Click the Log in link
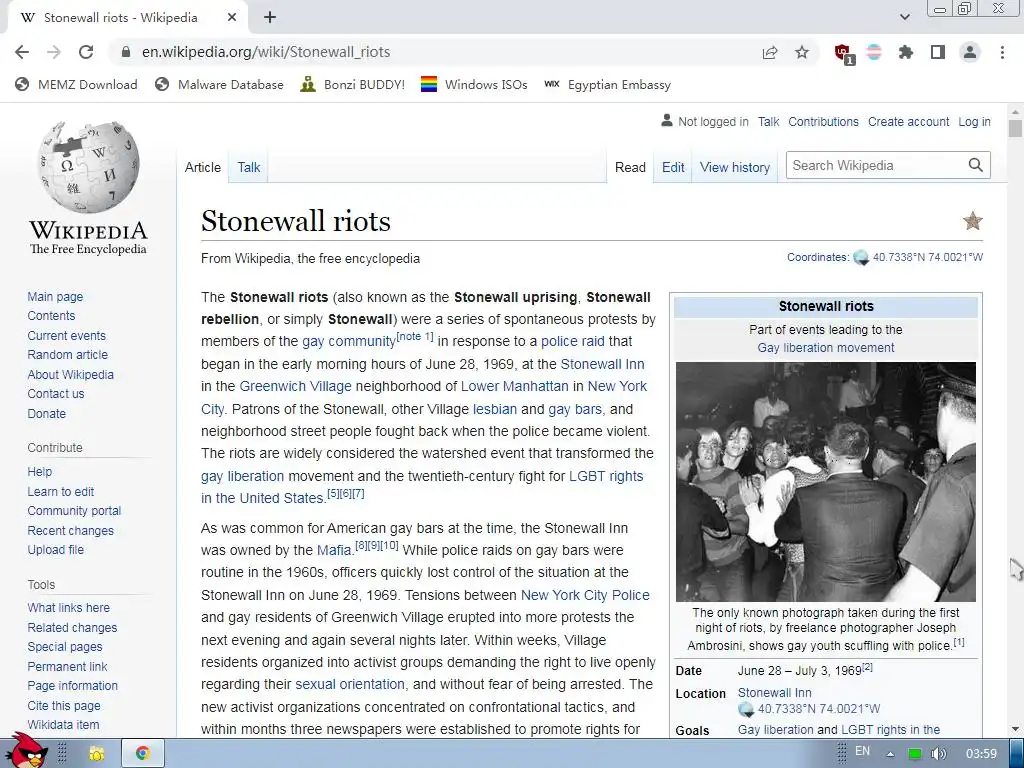Screen dimensions: 1024x768 [974, 121]
